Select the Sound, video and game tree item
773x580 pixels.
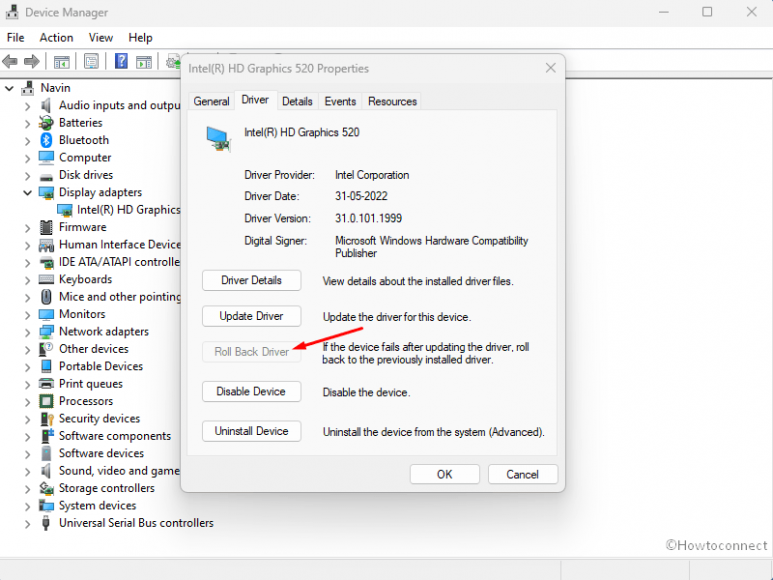tap(119, 471)
